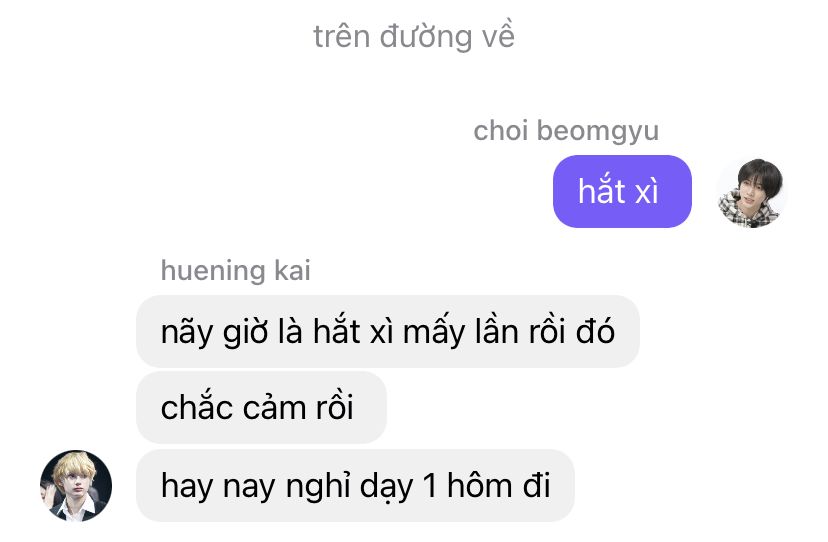Click the word "nghỉ" in the bottom bubble
The image size is (828, 542).
pyautogui.click(x=318, y=486)
